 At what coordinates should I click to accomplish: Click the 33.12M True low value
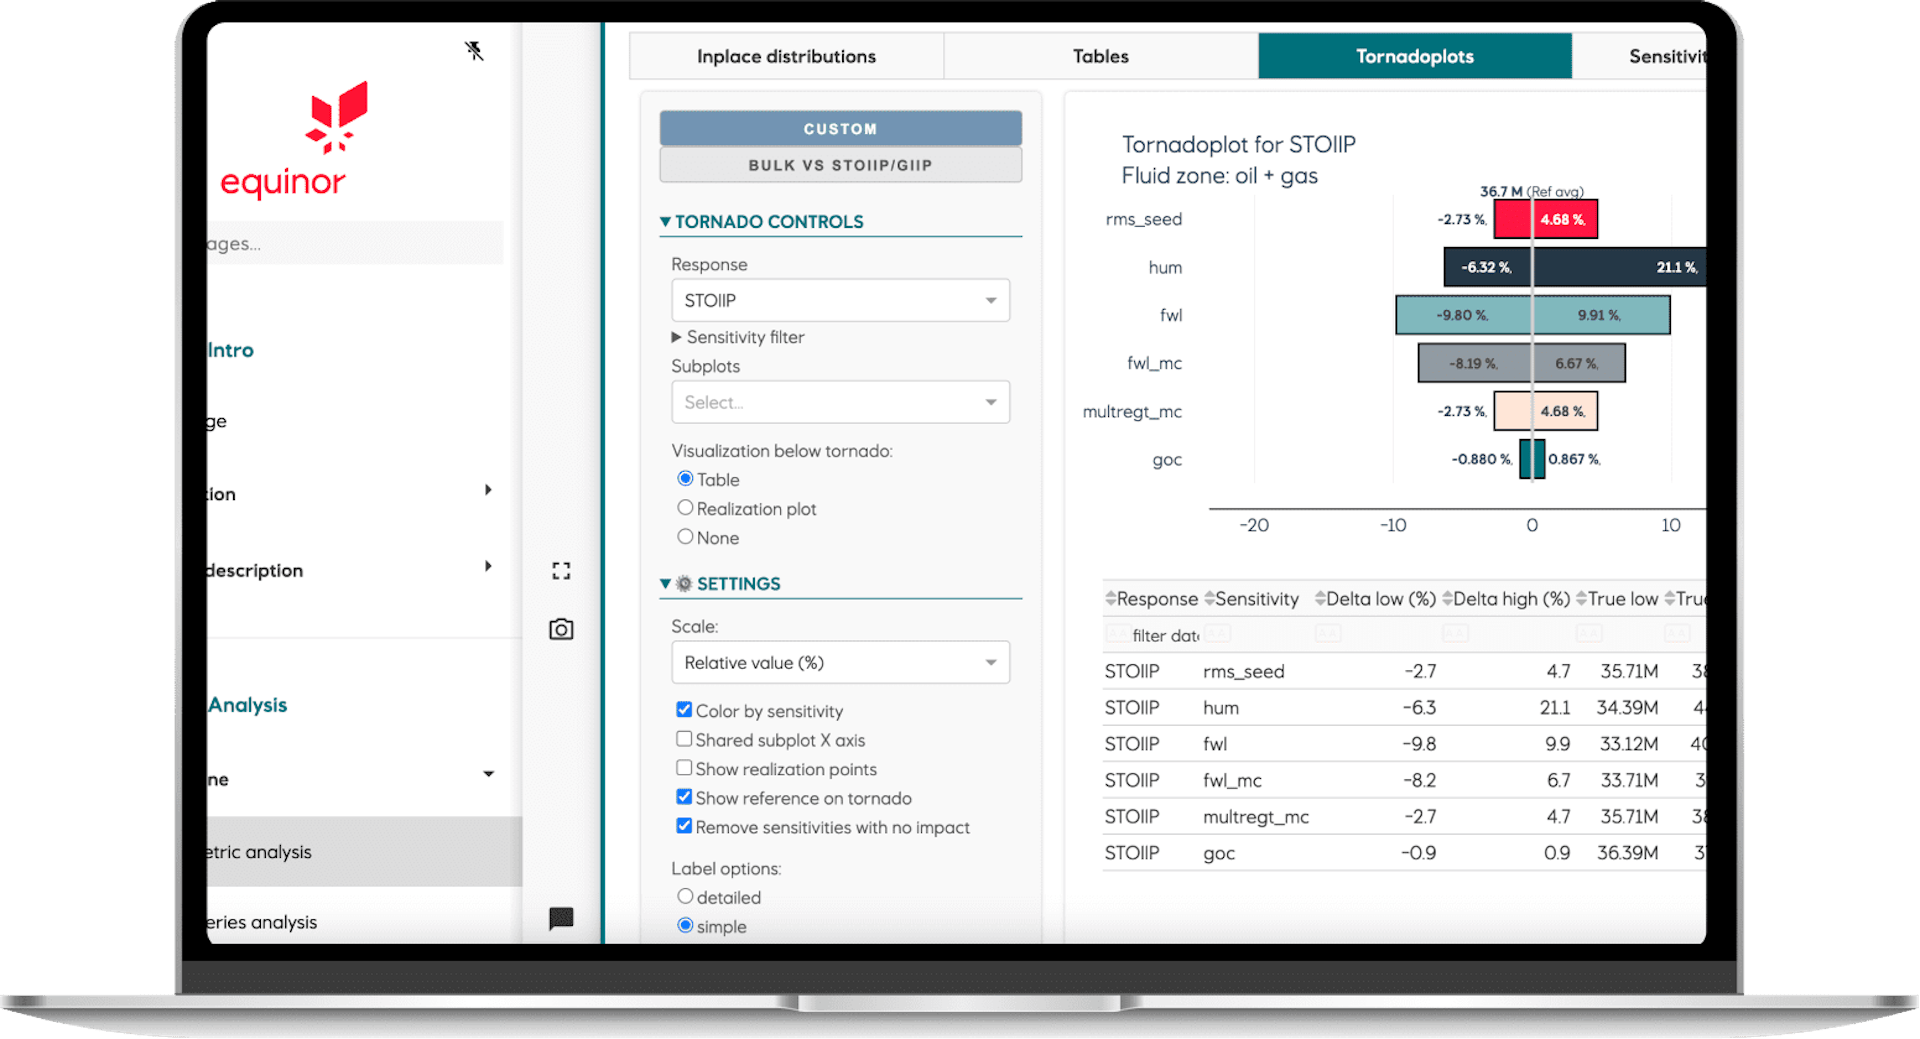[1628, 744]
